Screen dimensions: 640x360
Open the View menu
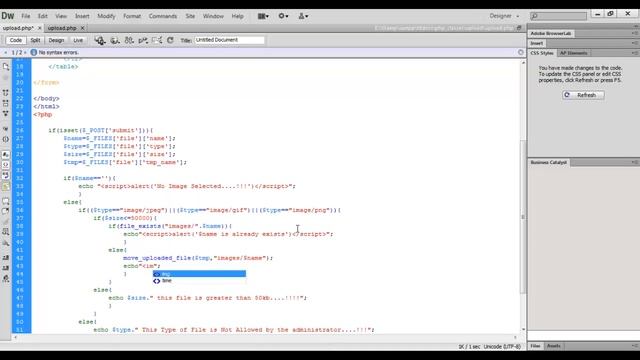(61, 16)
